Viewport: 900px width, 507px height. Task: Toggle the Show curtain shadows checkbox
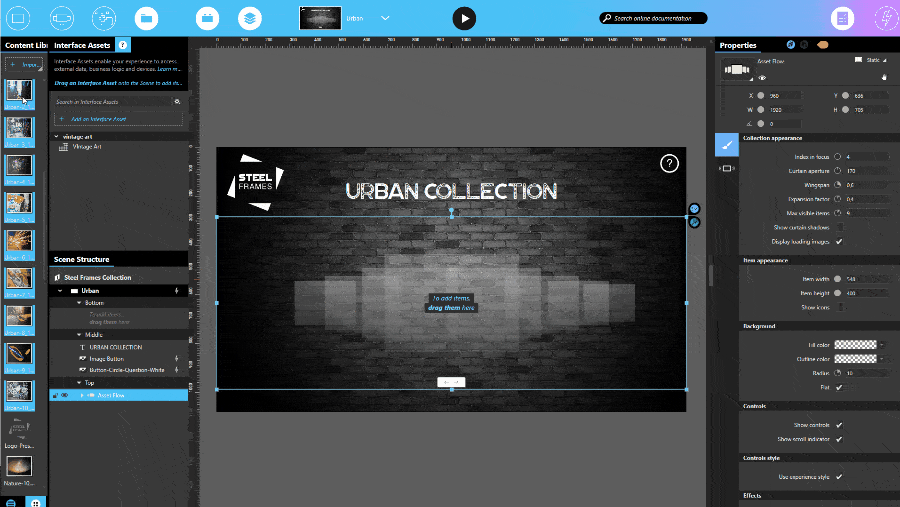(839, 227)
